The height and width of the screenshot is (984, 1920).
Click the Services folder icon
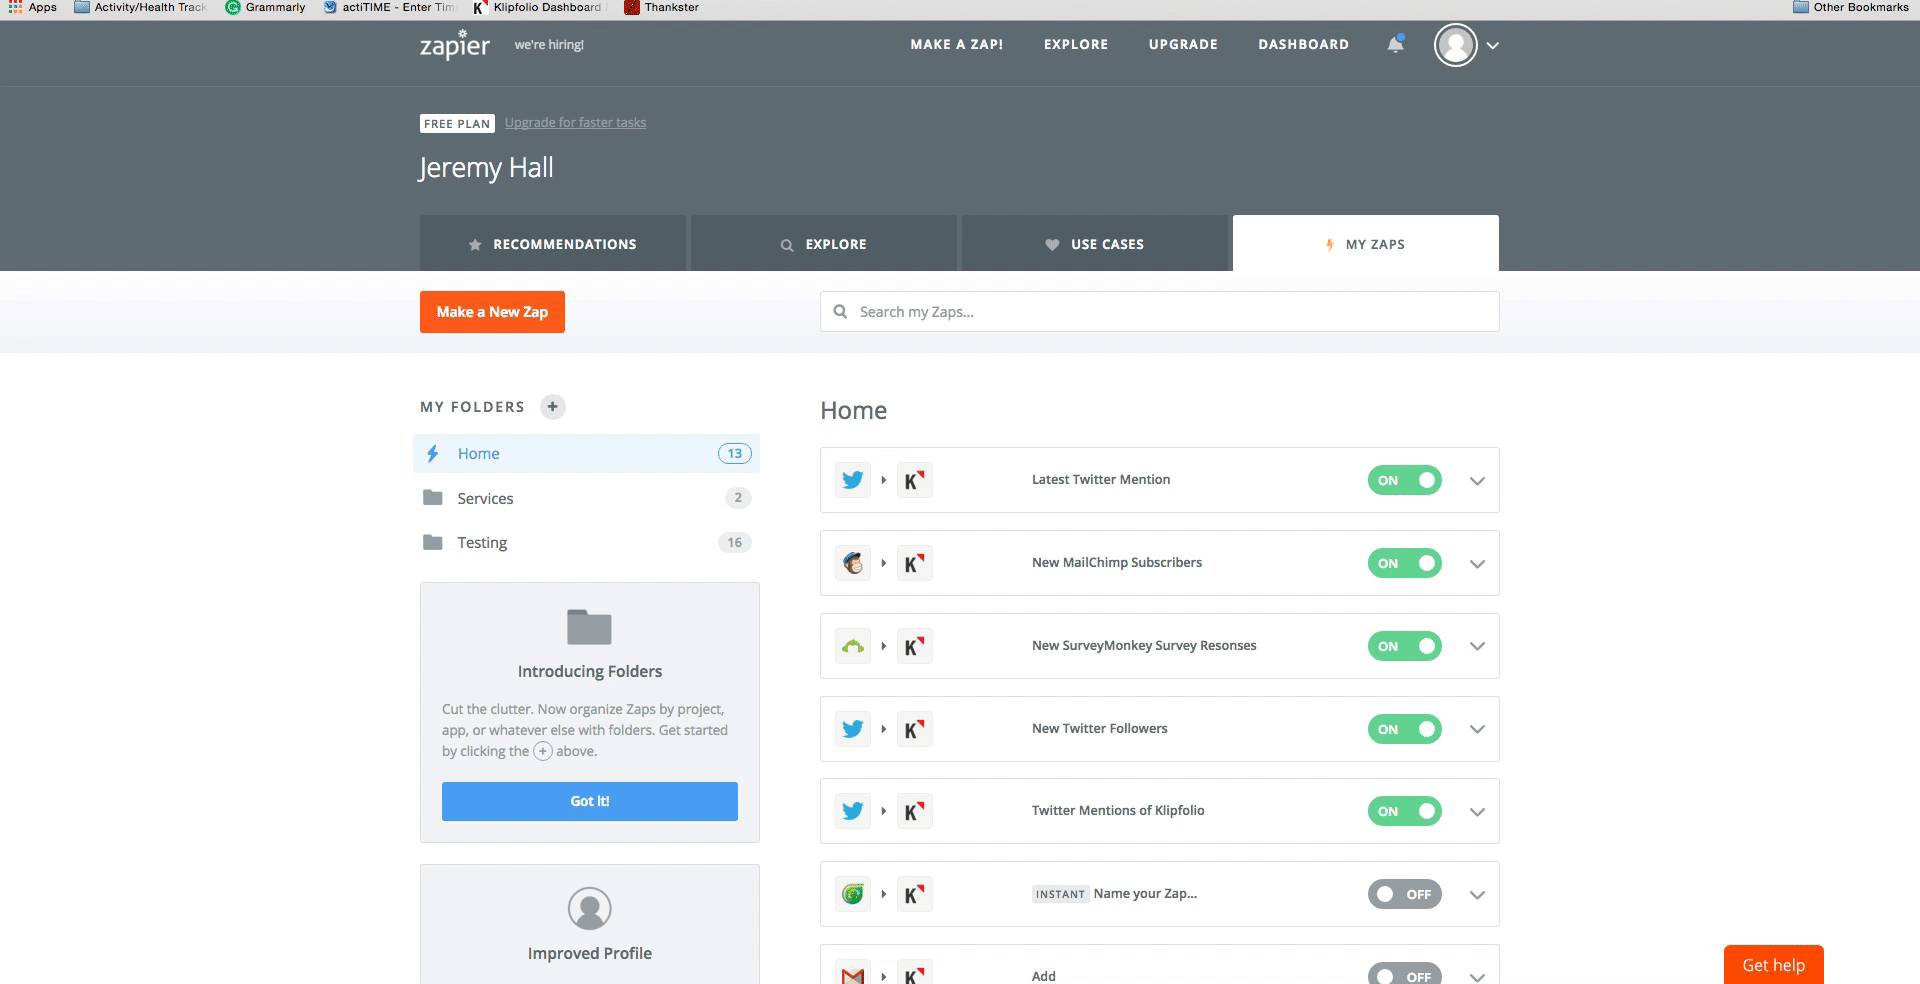coord(433,498)
